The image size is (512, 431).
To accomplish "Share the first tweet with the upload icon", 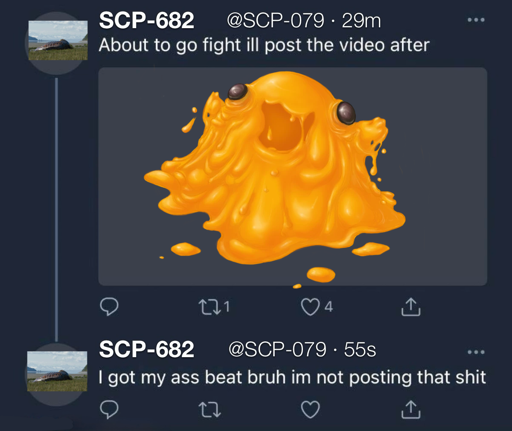I will (x=410, y=306).
